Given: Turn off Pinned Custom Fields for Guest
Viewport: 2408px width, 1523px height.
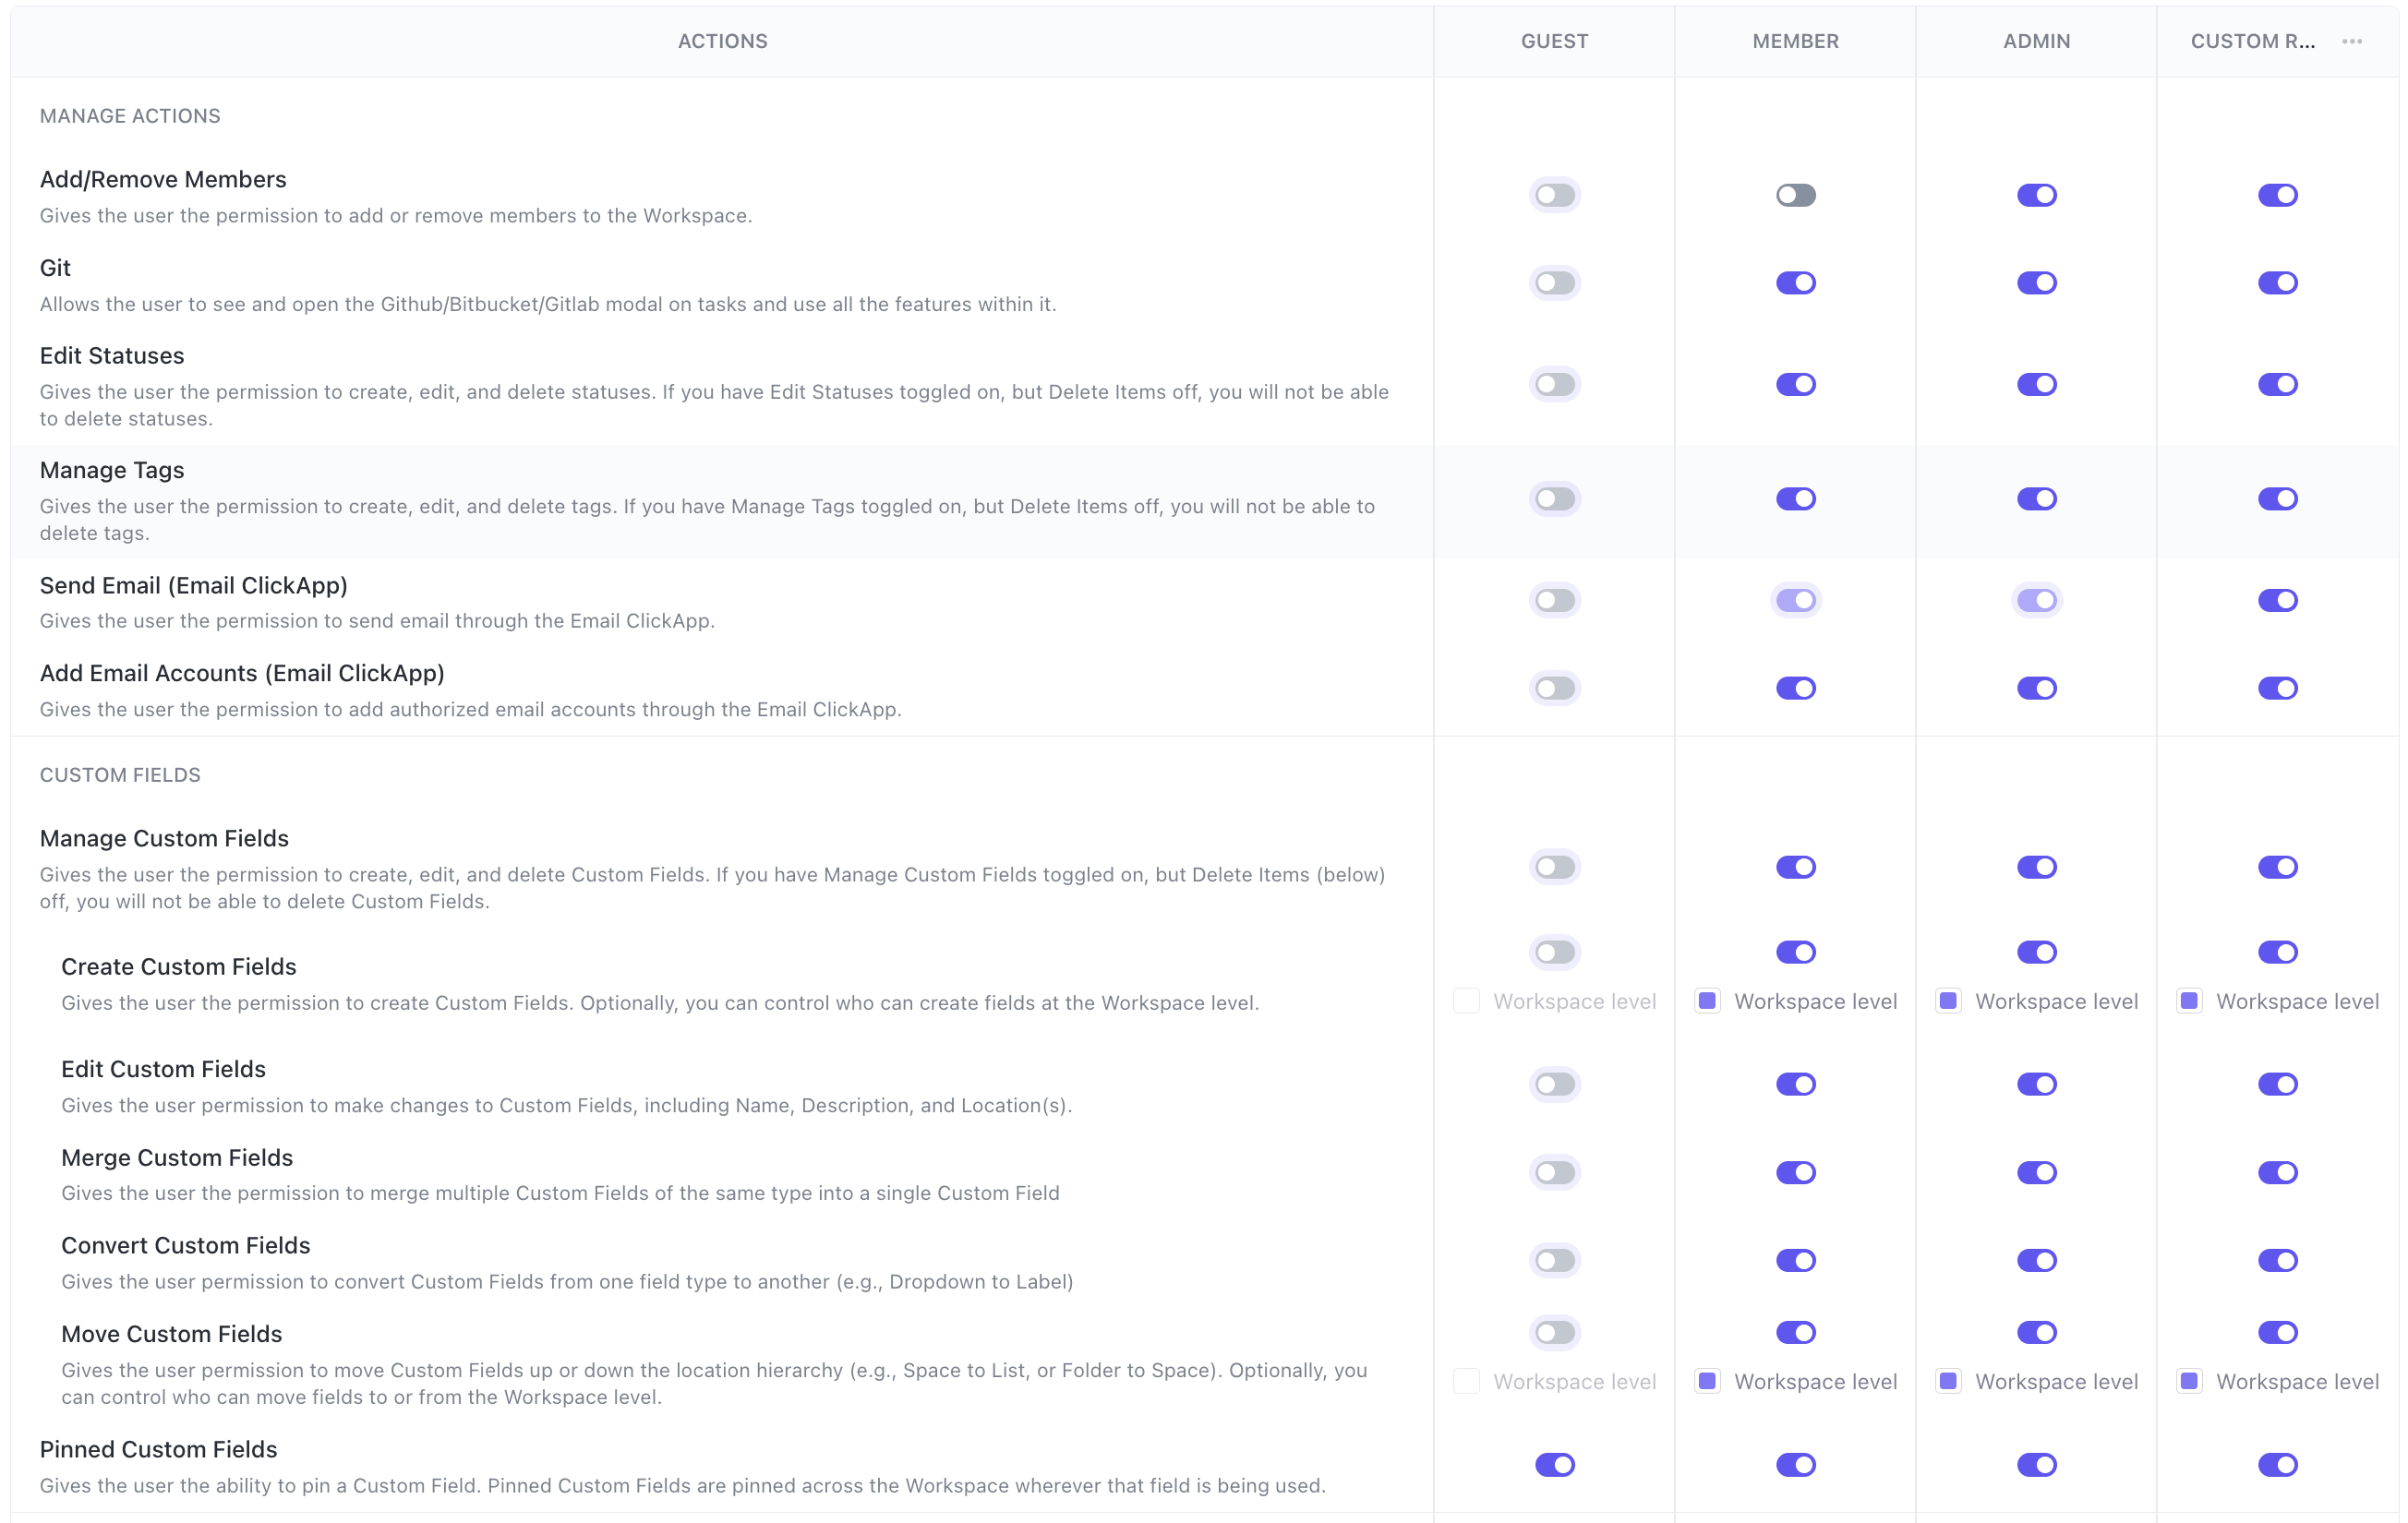Looking at the screenshot, I should coord(1554,1465).
